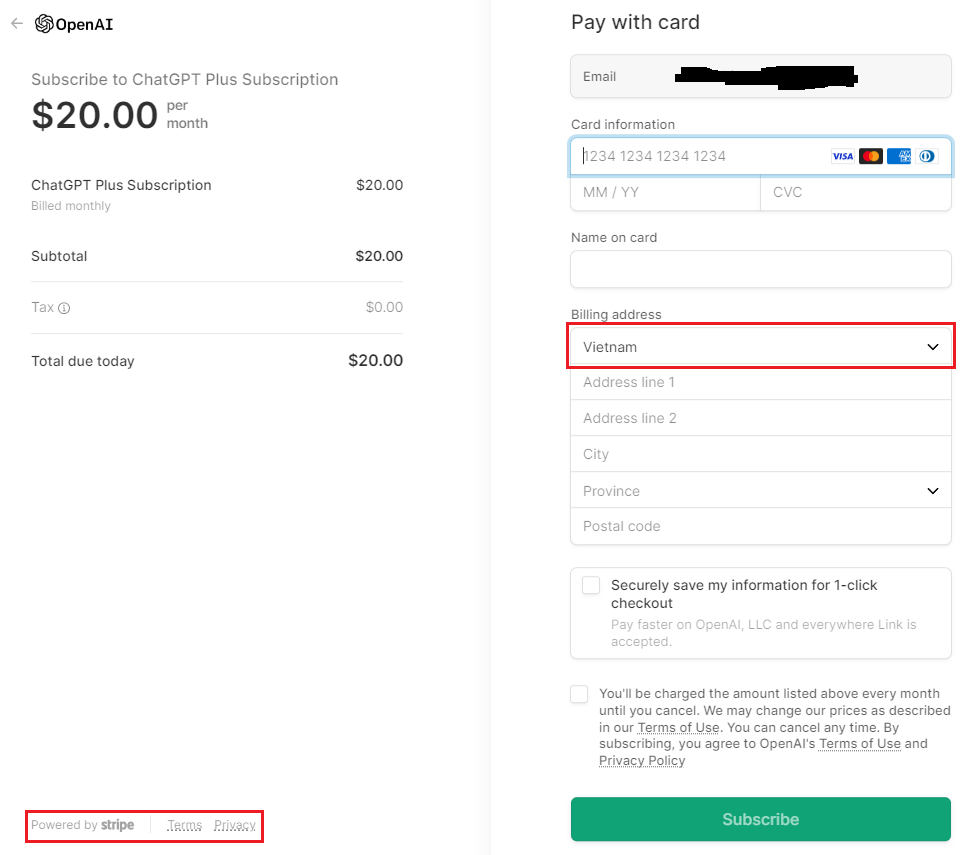Click the OpenAI logo
967x855 pixels.
click(x=74, y=24)
